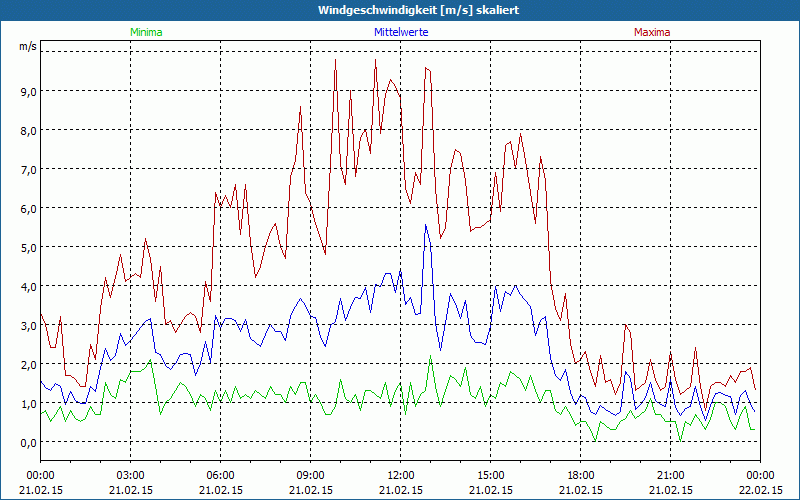
Task: Click the 0,0 y-axis value
Action: tap(28, 443)
